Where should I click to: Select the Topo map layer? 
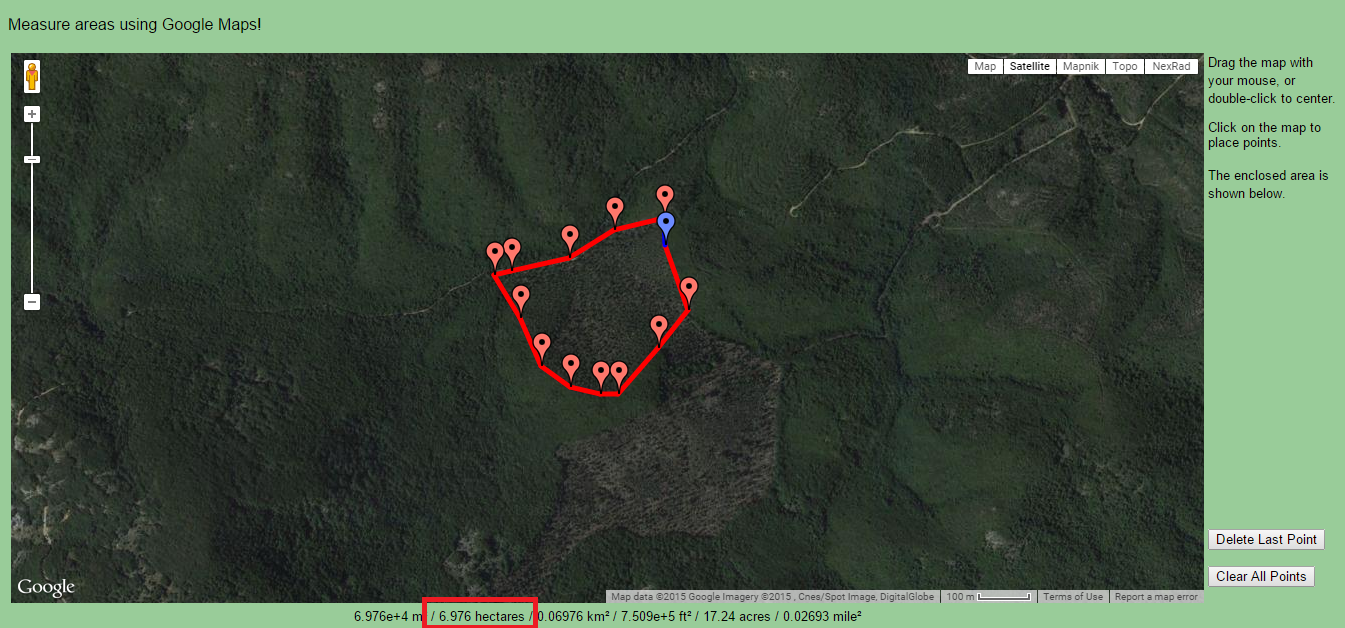click(x=1125, y=66)
